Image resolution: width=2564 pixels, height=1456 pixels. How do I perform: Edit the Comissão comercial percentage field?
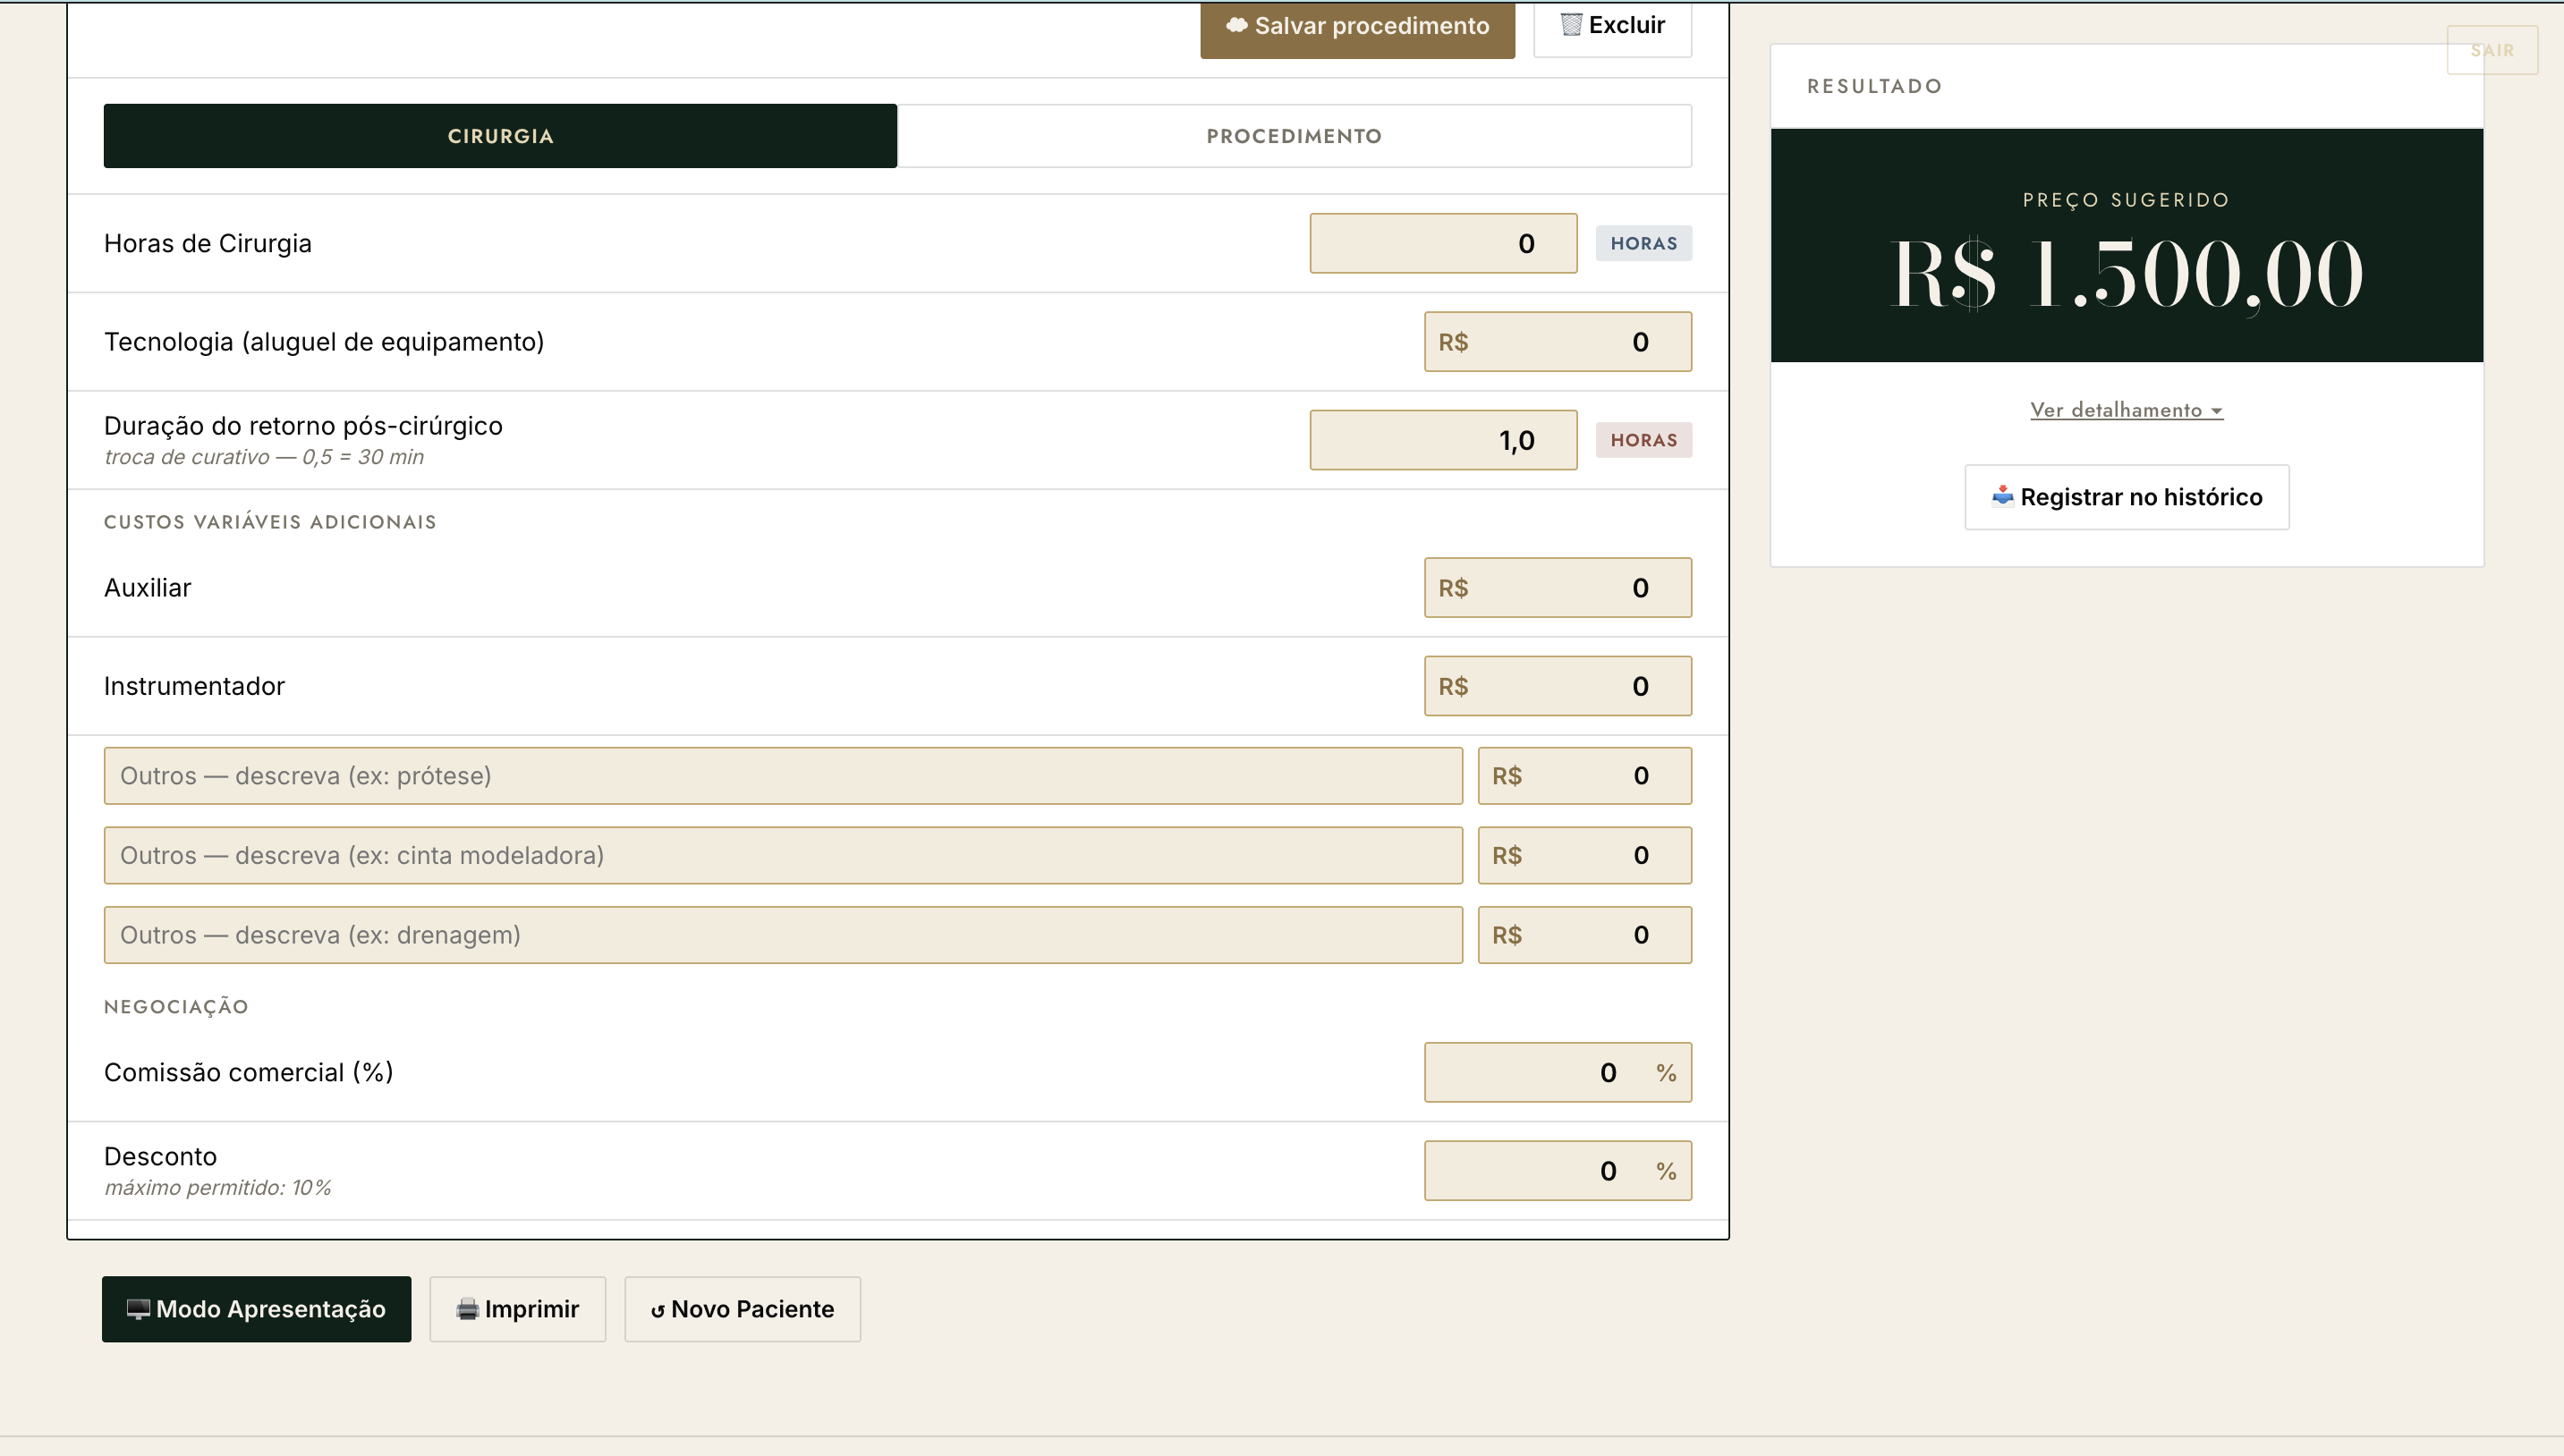coord(1557,1073)
